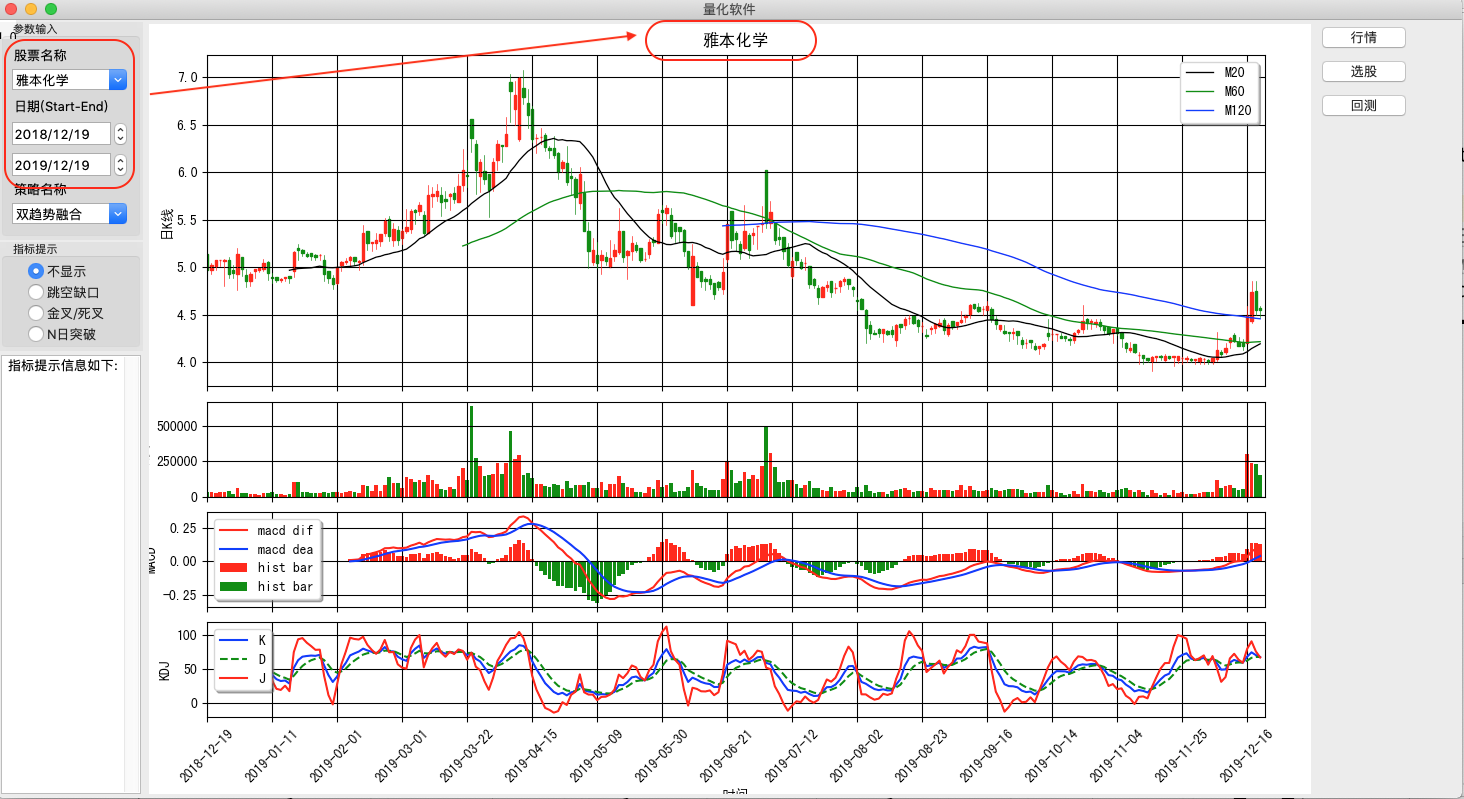Select the 金叉/死叉 radio button
Image resolution: width=1464 pixels, height=799 pixels.
coord(64,313)
